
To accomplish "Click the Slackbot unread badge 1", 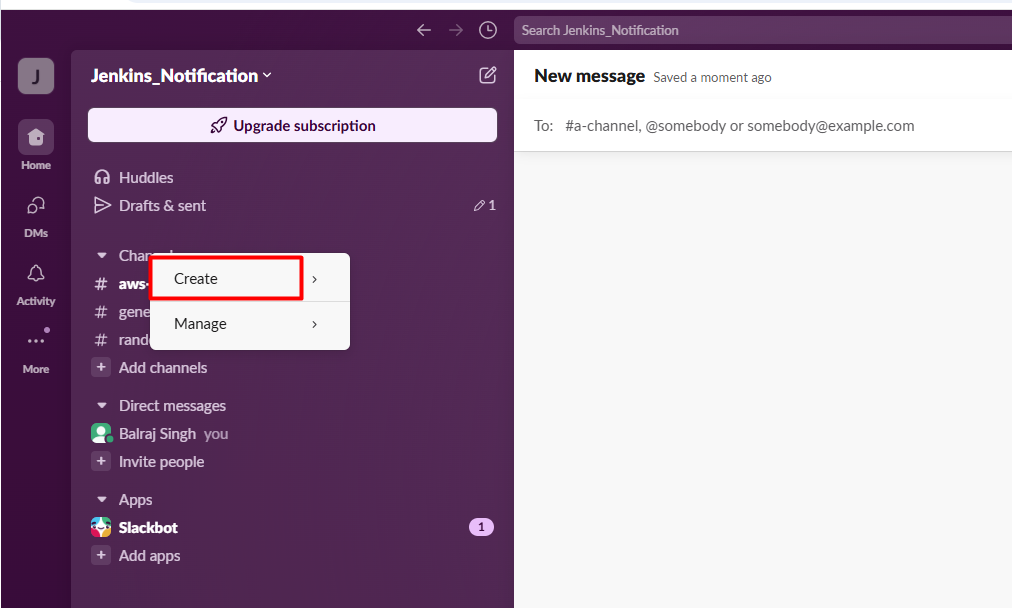I will (481, 527).
